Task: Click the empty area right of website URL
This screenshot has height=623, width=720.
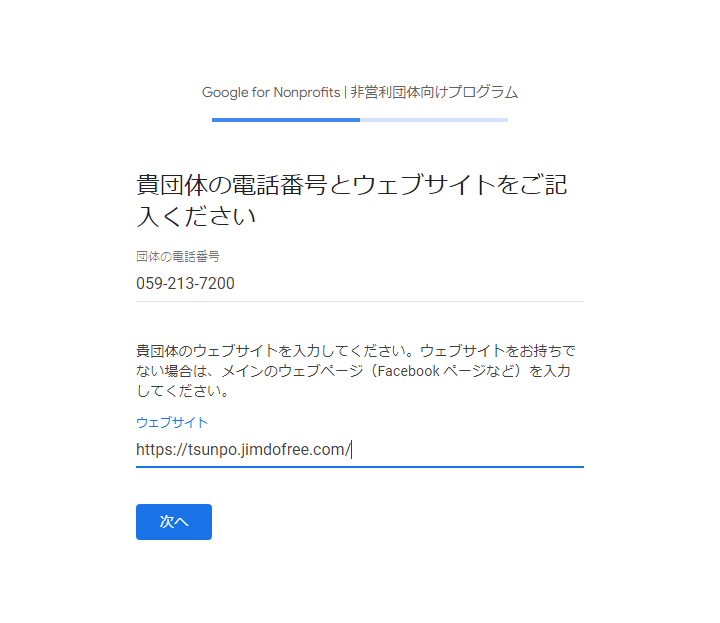Action: (468, 449)
